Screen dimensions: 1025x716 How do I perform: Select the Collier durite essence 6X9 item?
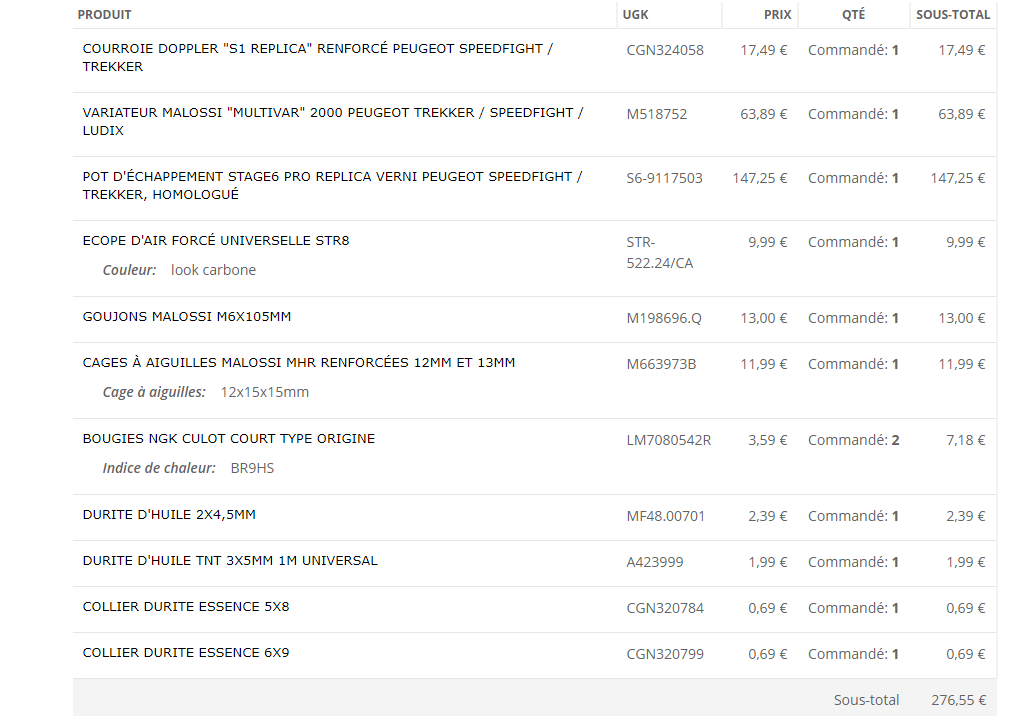pyautogui.click(x=186, y=653)
